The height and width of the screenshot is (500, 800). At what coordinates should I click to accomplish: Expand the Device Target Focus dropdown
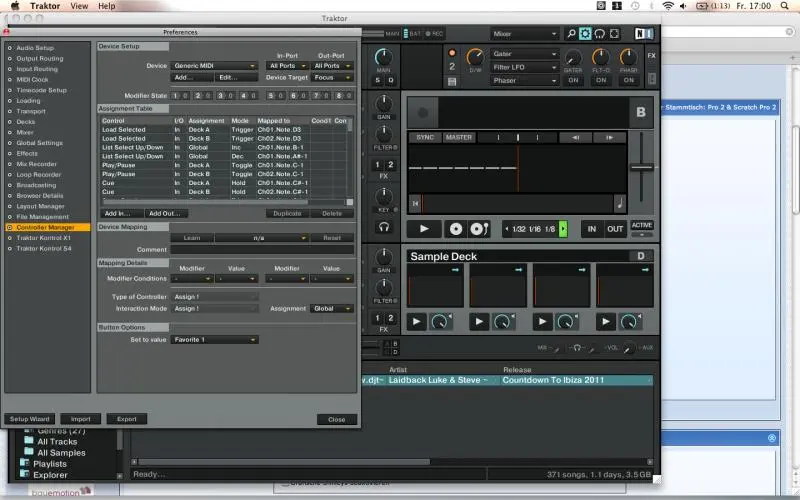332,77
